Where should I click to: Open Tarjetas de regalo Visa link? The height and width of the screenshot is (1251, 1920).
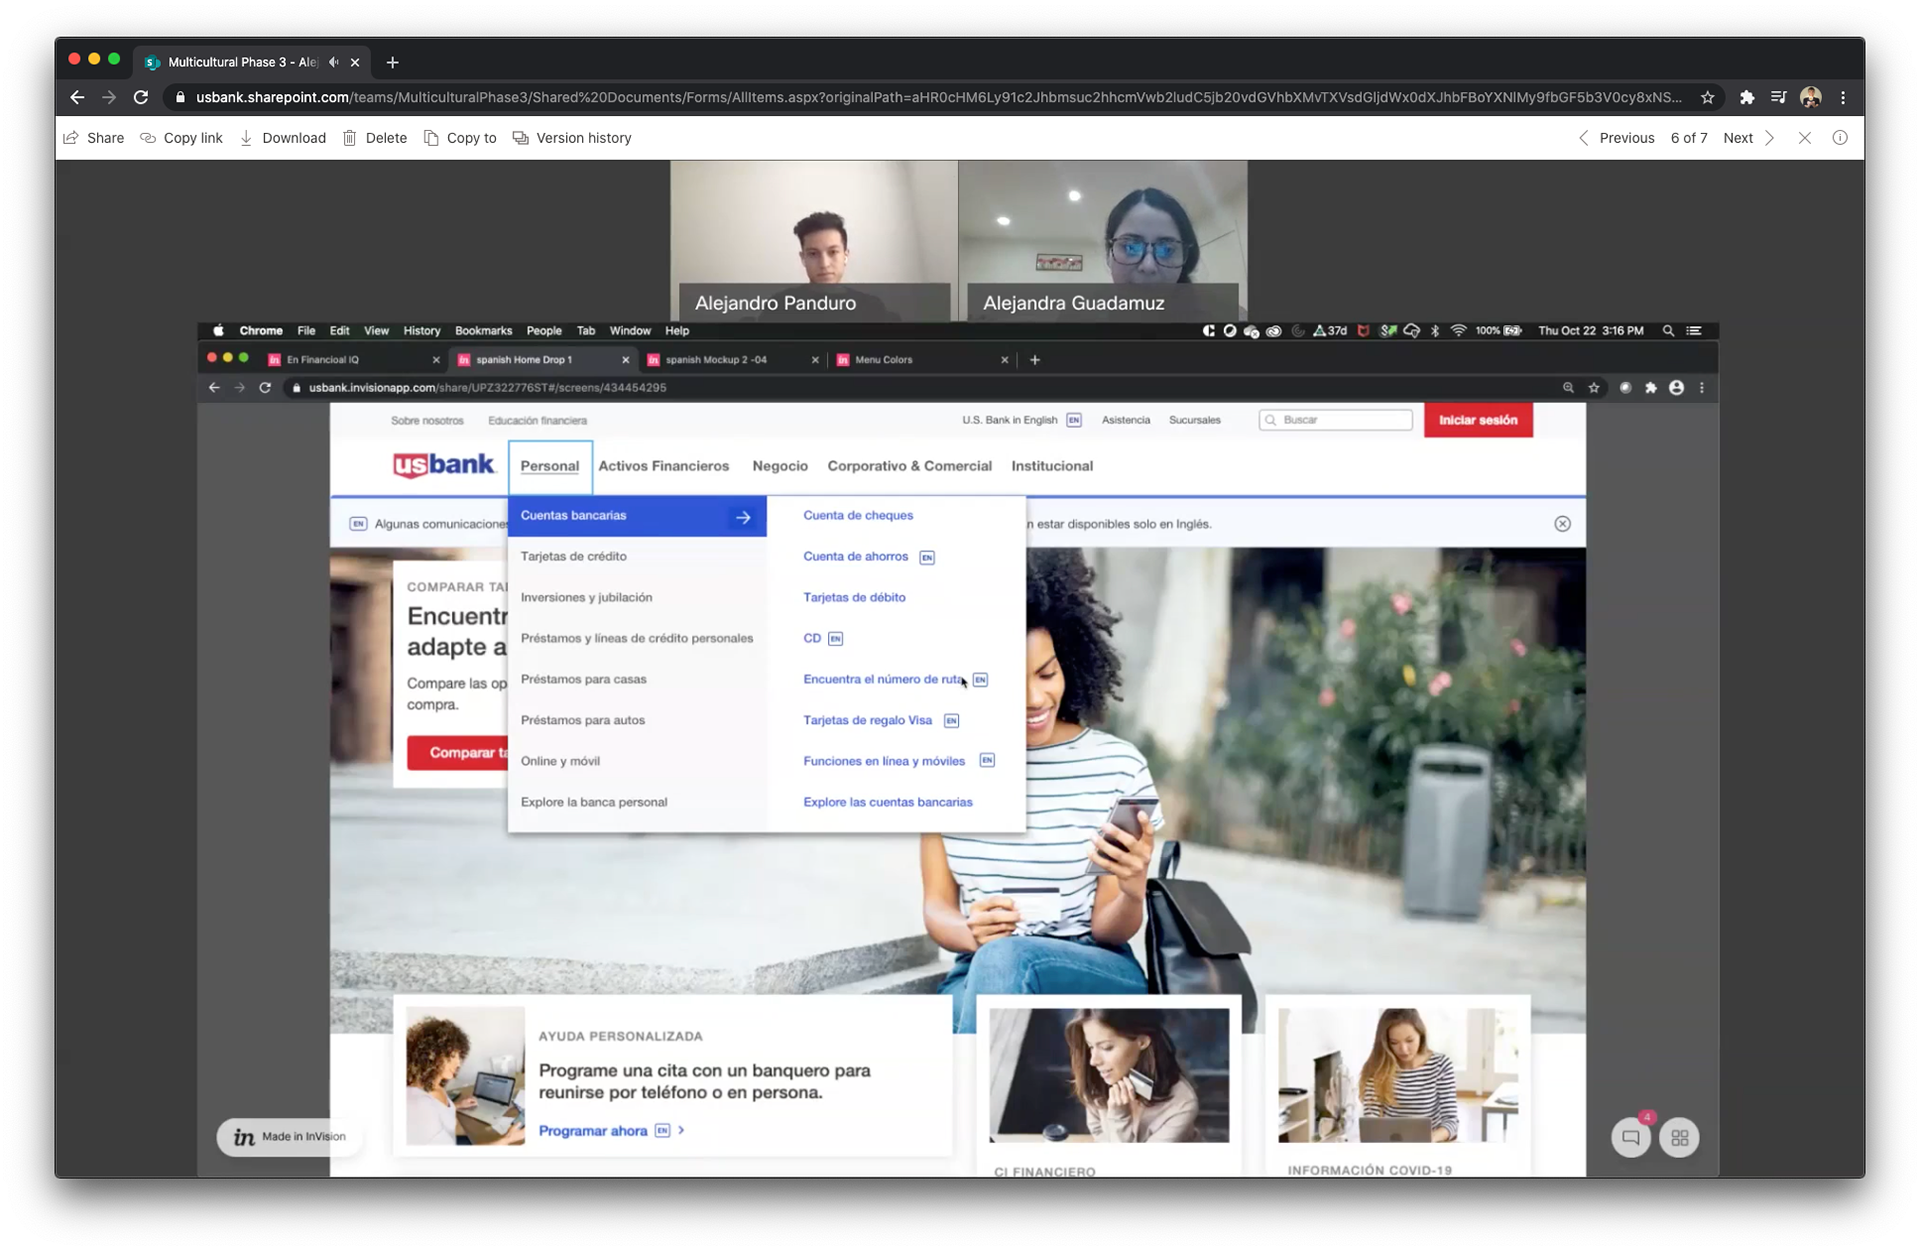click(867, 720)
